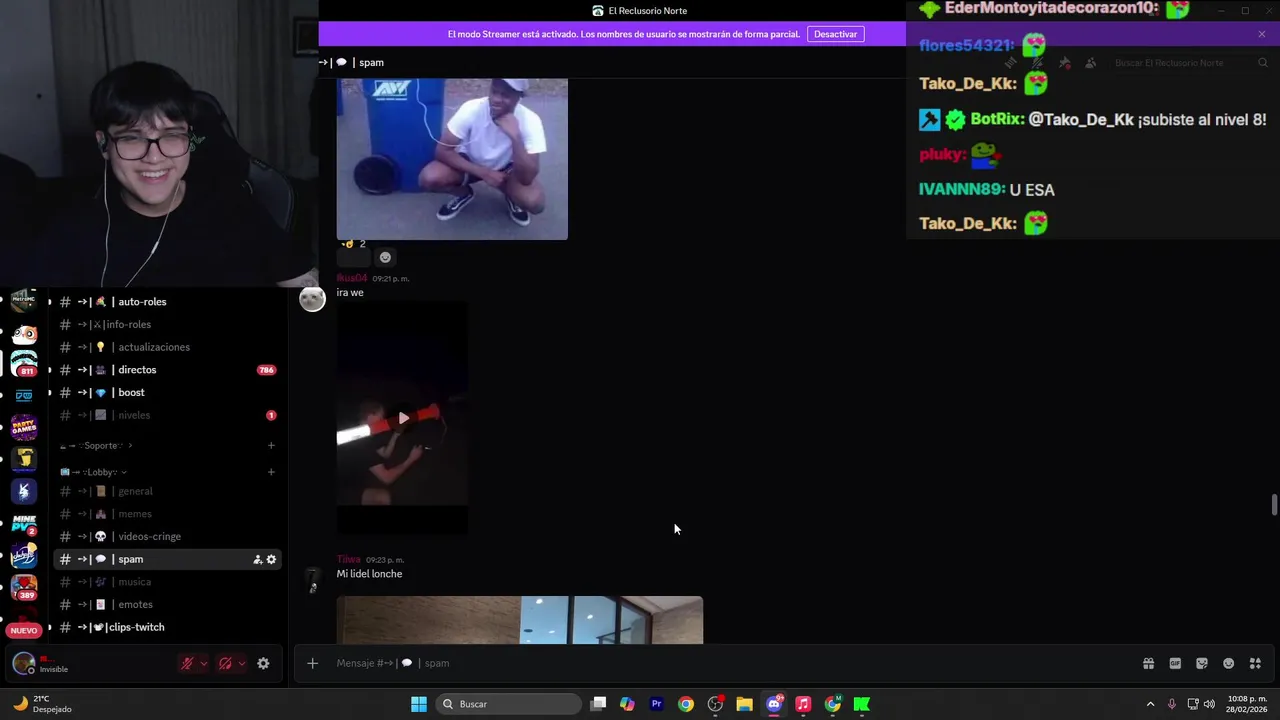Click the taskbar Buscar search box

[510, 704]
